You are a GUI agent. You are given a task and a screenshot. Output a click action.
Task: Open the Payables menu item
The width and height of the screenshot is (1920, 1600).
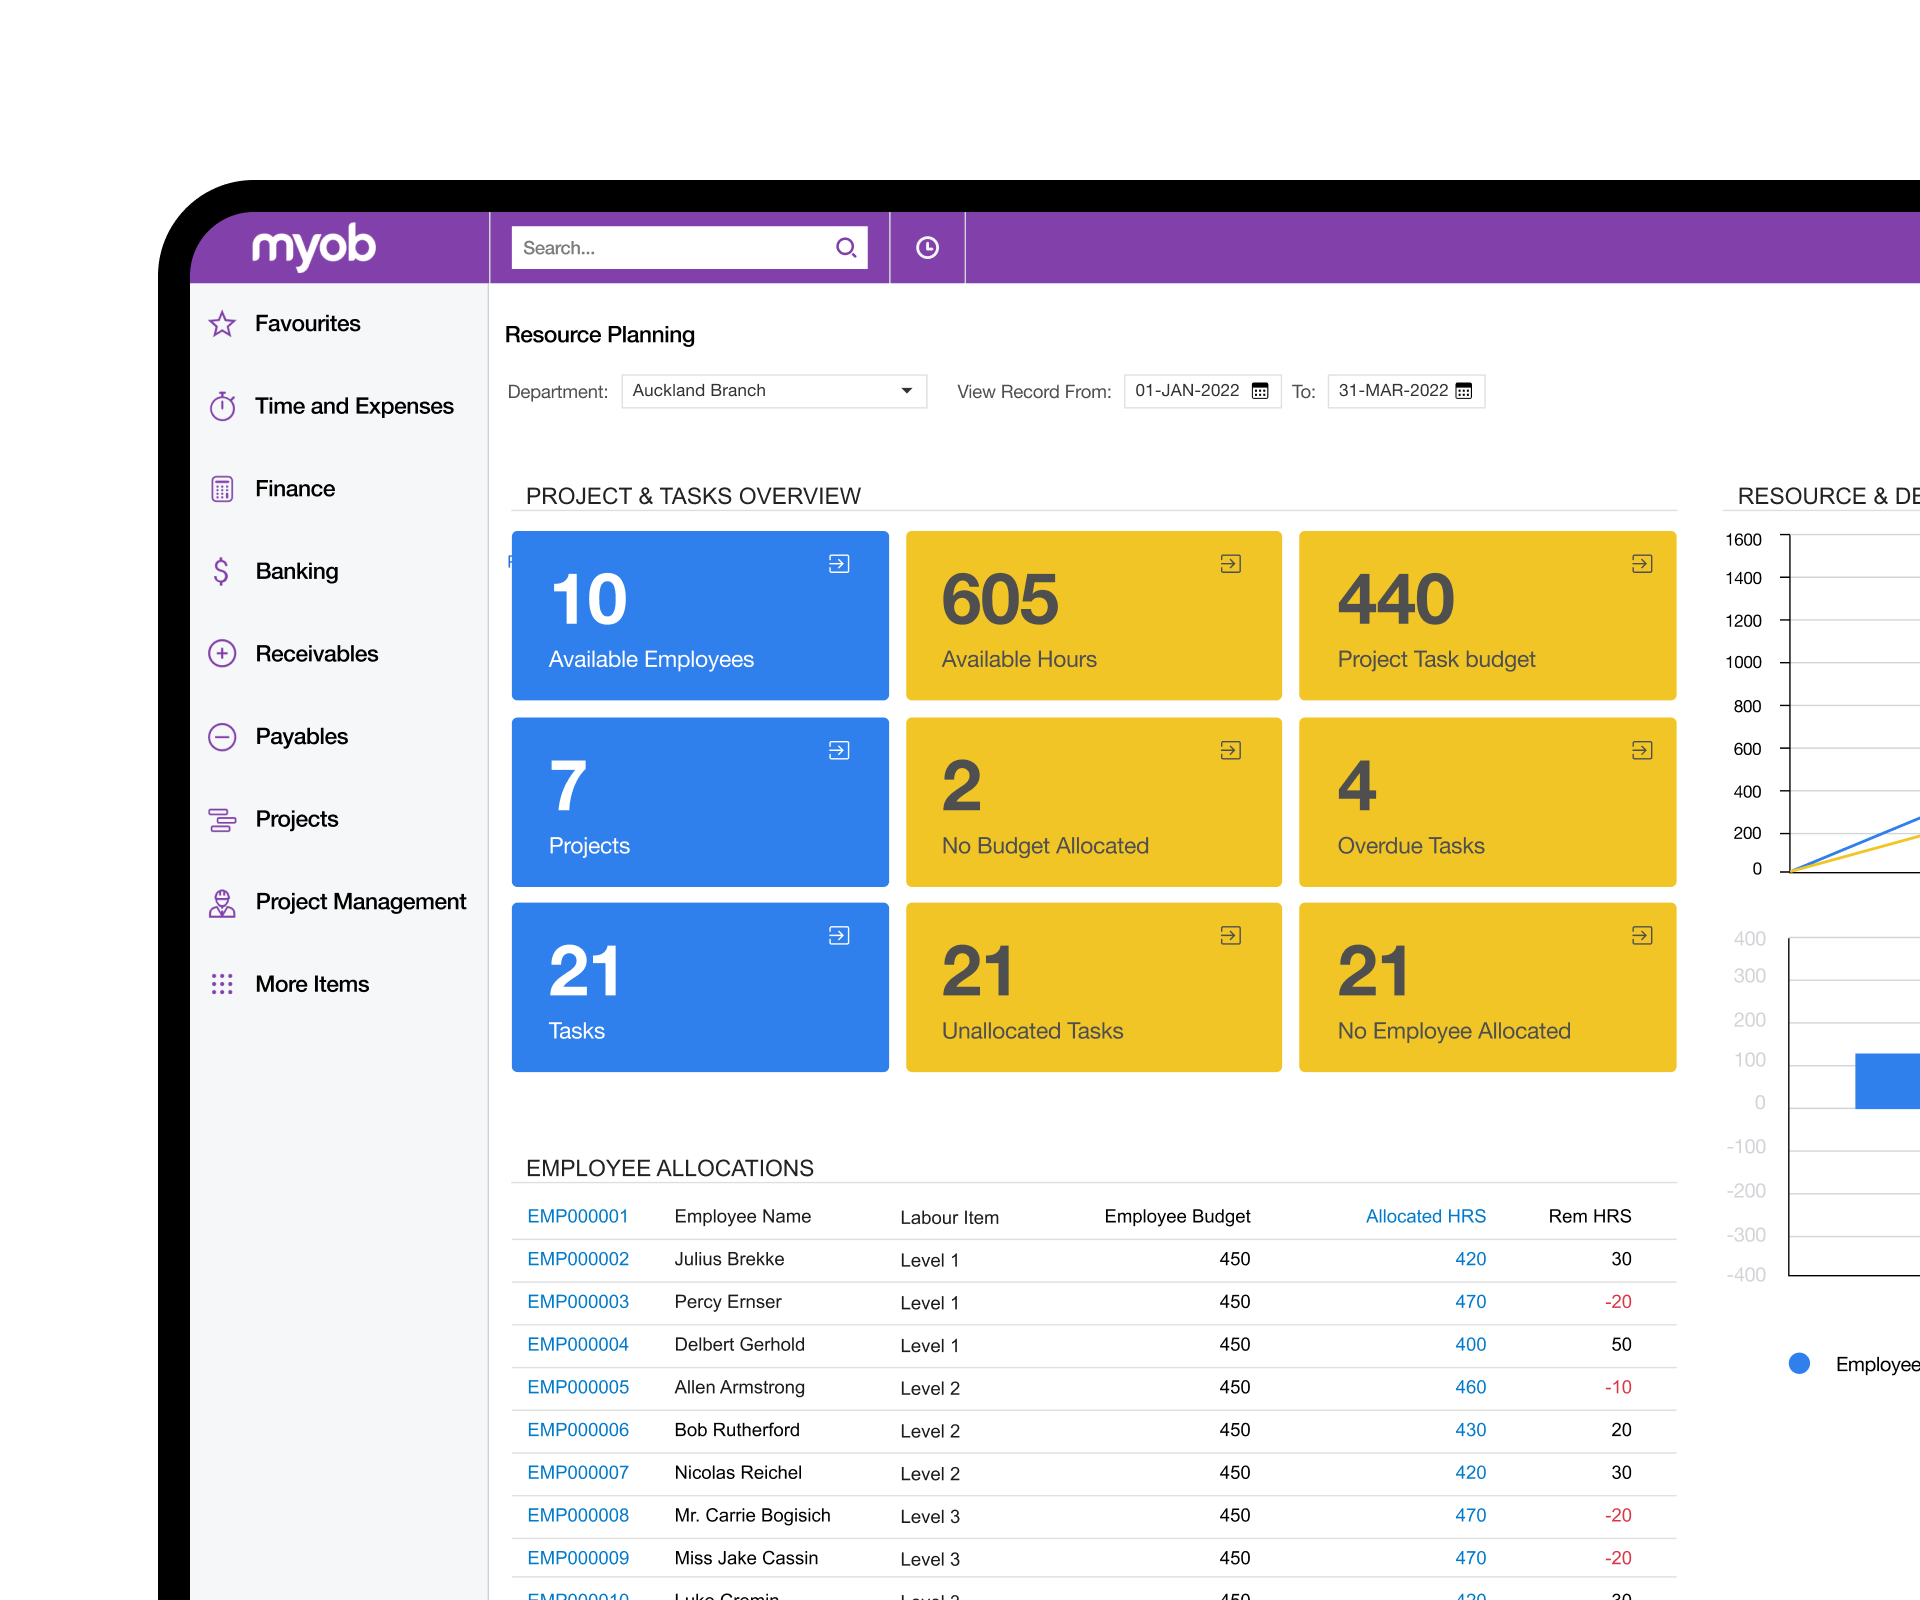tap(301, 737)
